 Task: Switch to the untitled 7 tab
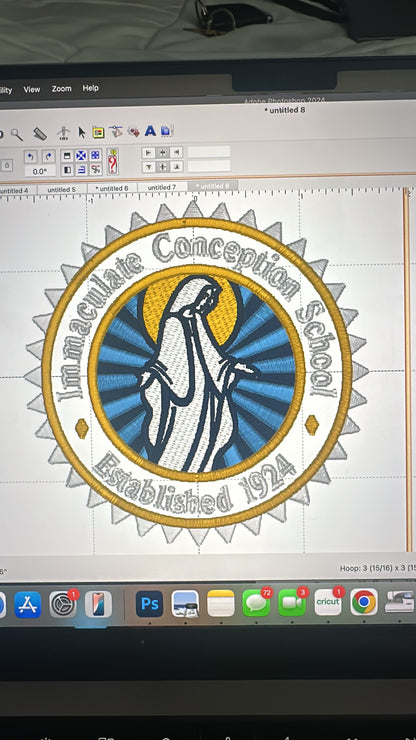161,187
